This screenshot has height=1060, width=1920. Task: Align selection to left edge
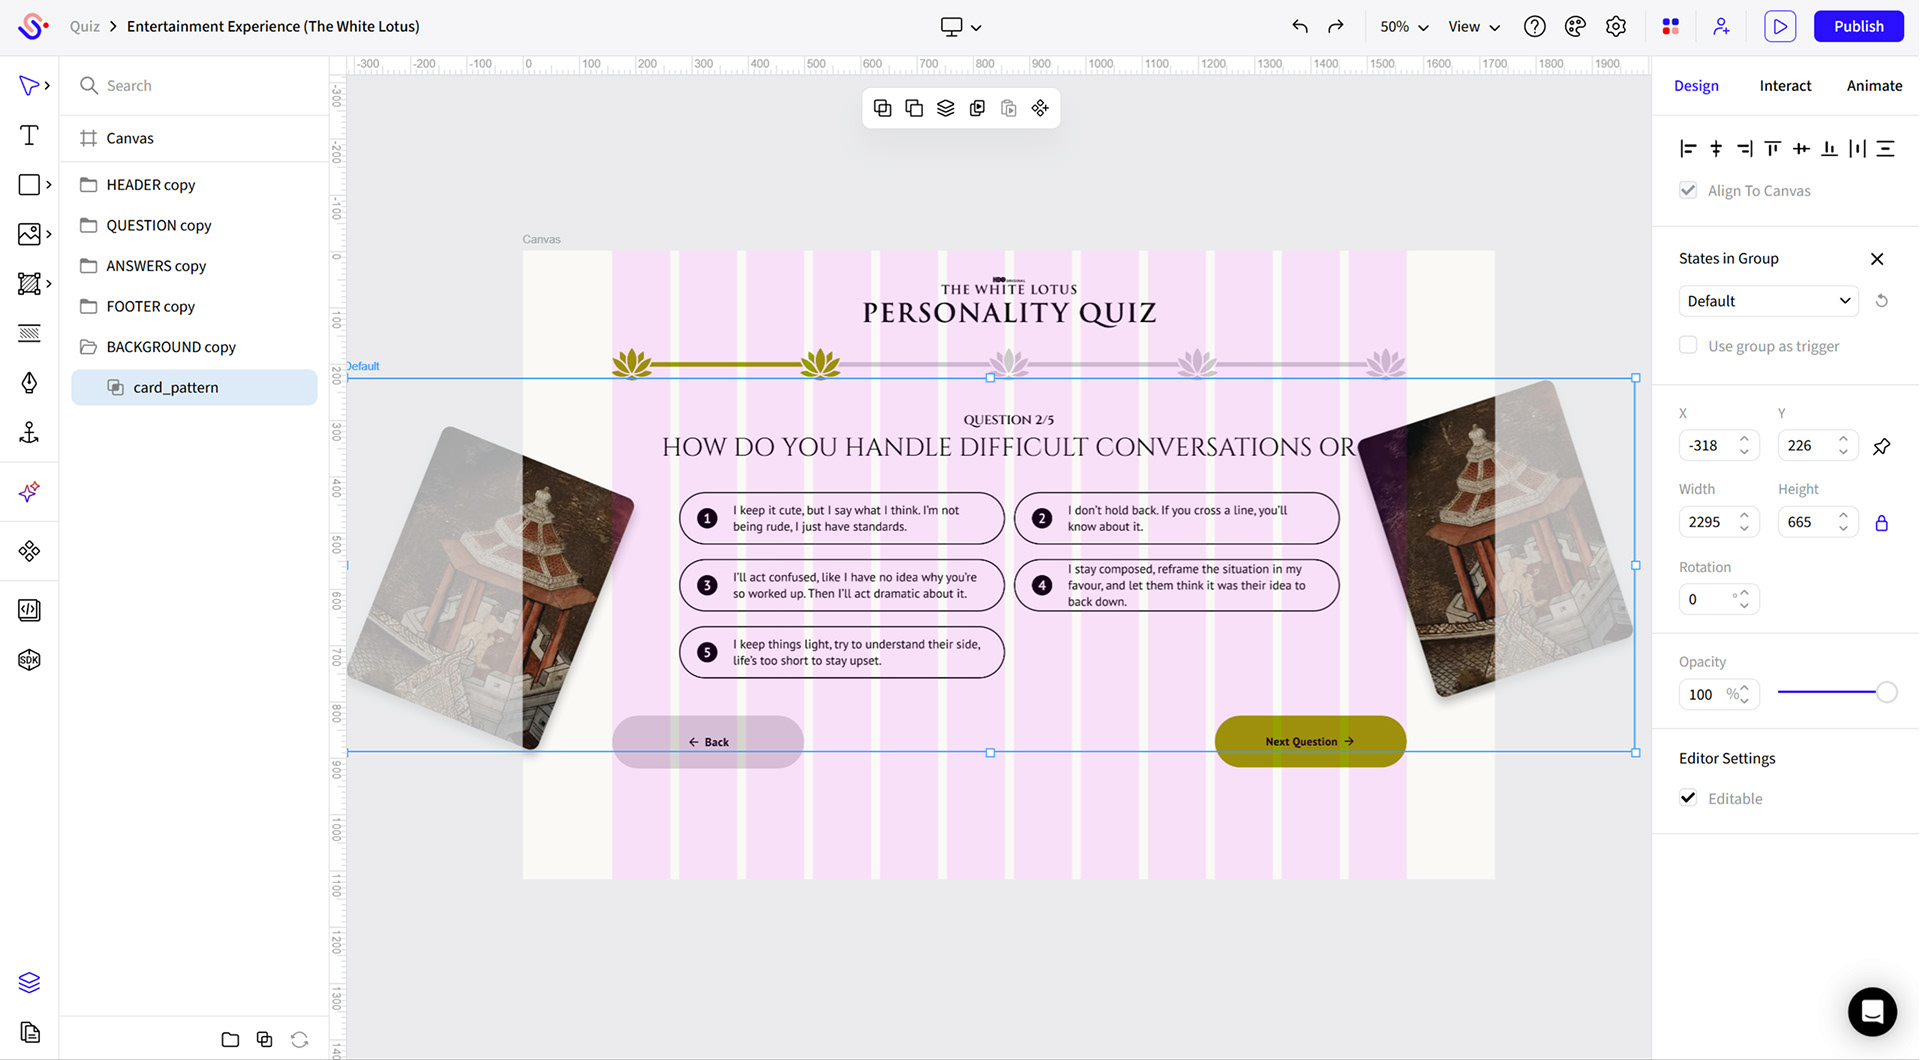tap(1688, 149)
